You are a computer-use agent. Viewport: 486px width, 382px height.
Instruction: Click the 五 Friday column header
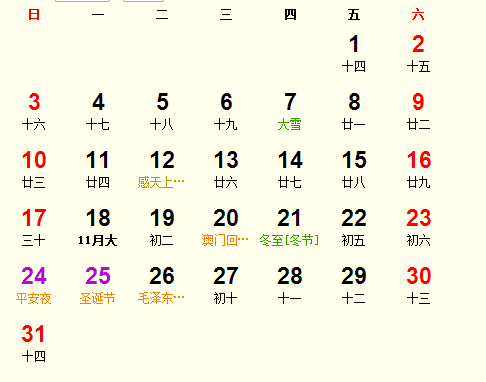click(354, 15)
